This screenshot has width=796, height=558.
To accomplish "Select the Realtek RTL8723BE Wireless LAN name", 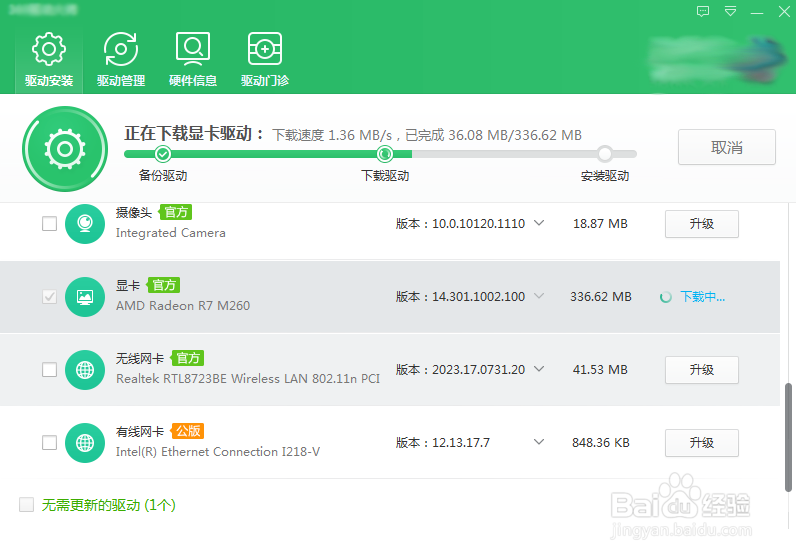I will click(x=248, y=379).
